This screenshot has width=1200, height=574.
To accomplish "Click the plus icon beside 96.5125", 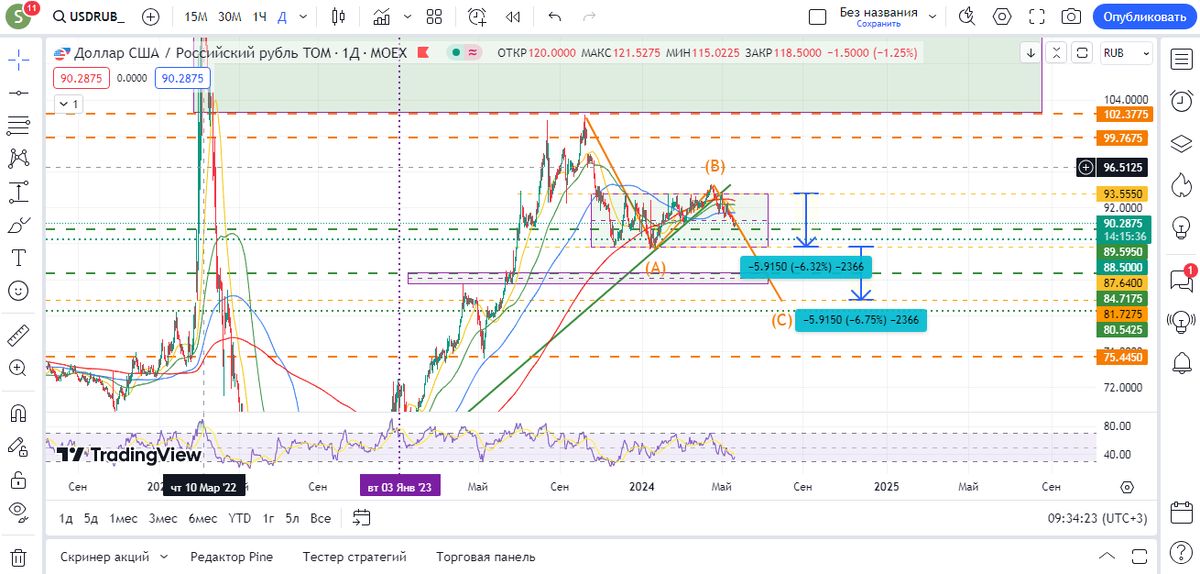I will point(1086,167).
